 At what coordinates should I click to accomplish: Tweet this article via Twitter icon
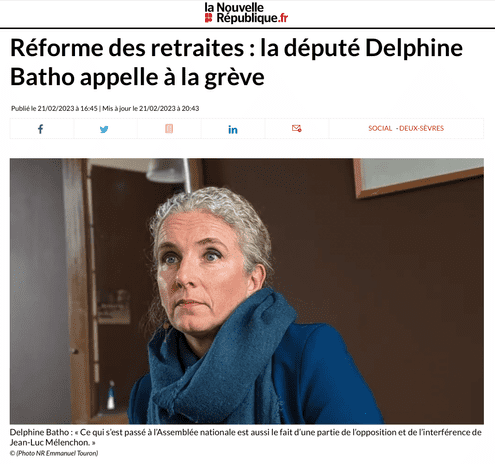coord(104,129)
